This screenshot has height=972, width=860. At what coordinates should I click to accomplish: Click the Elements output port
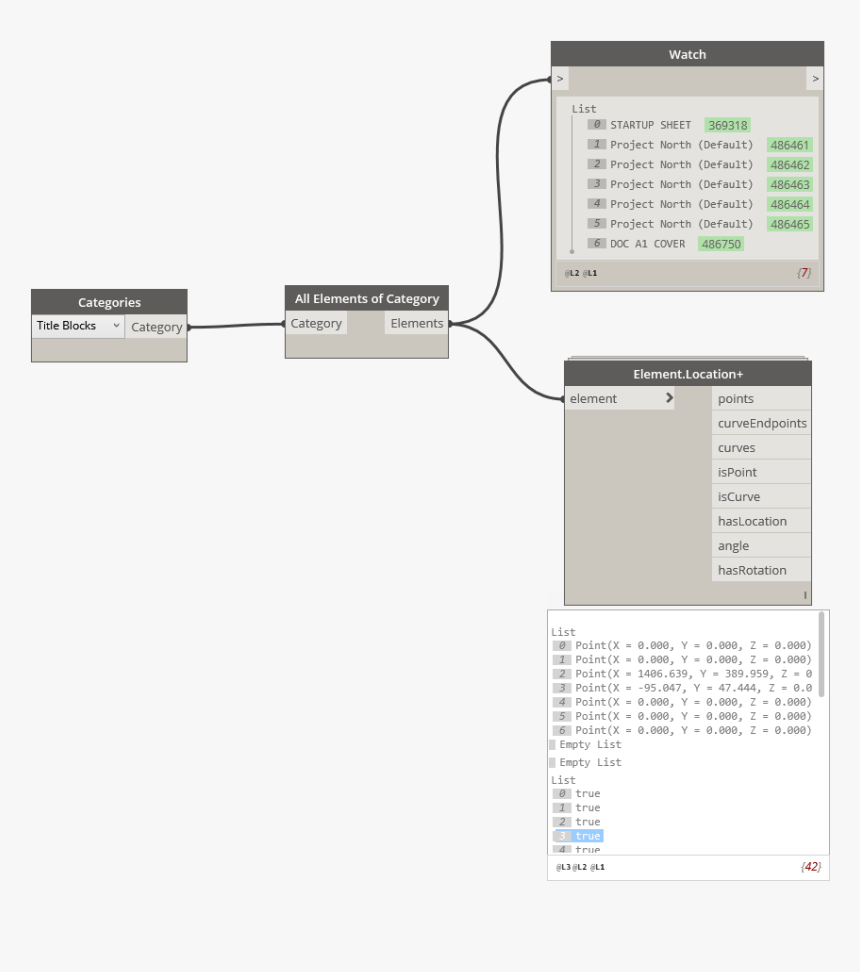(416, 323)
